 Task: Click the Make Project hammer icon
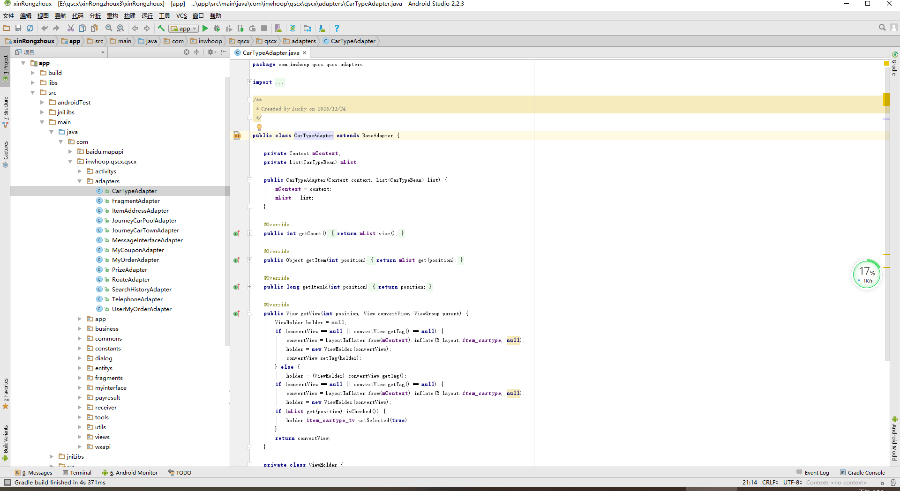(x=161, y=29)
